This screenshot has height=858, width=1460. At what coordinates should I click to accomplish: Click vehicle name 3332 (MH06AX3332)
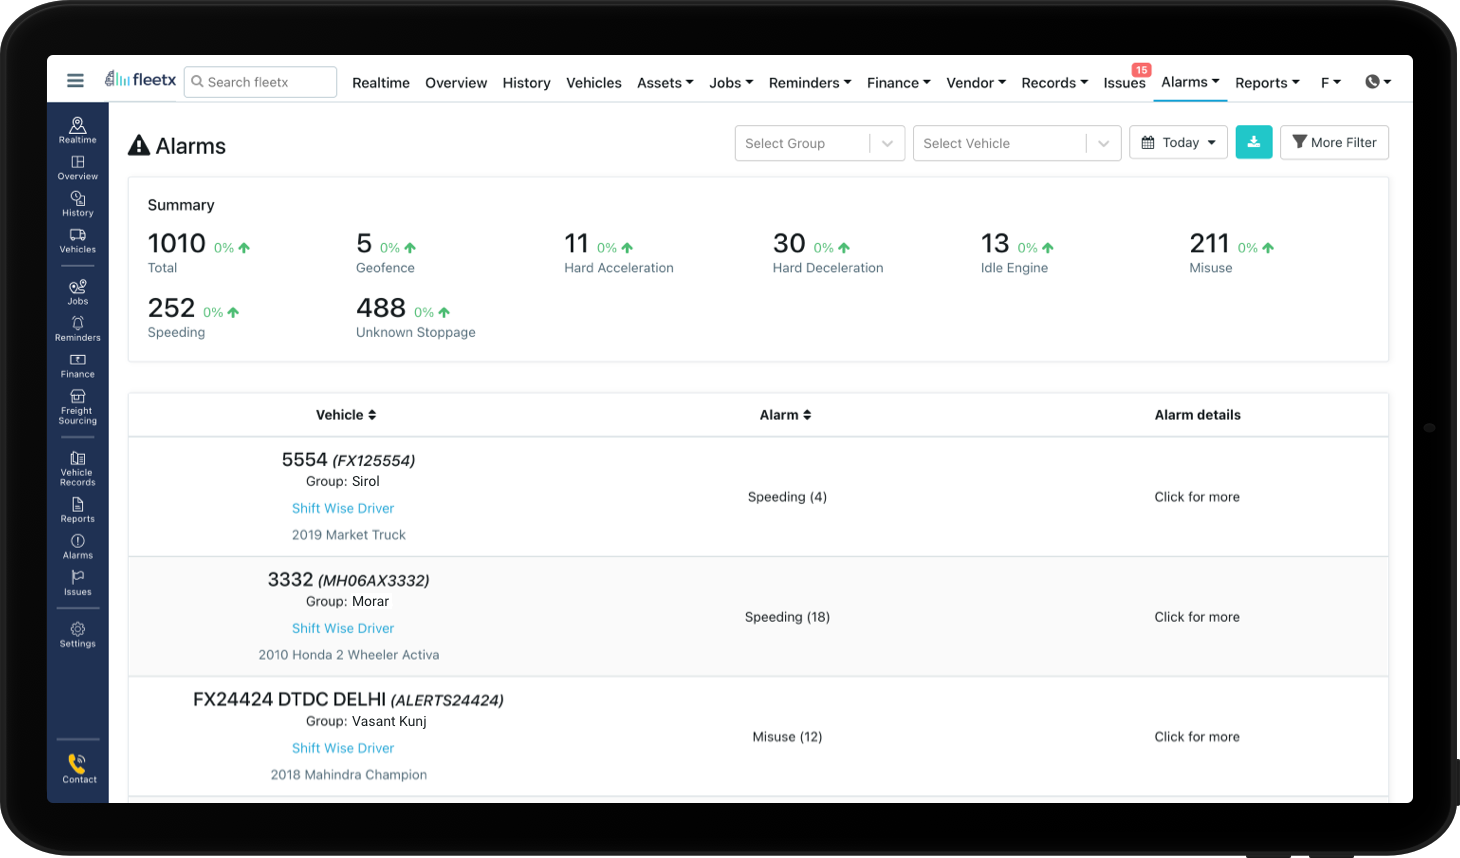(348, 580)
